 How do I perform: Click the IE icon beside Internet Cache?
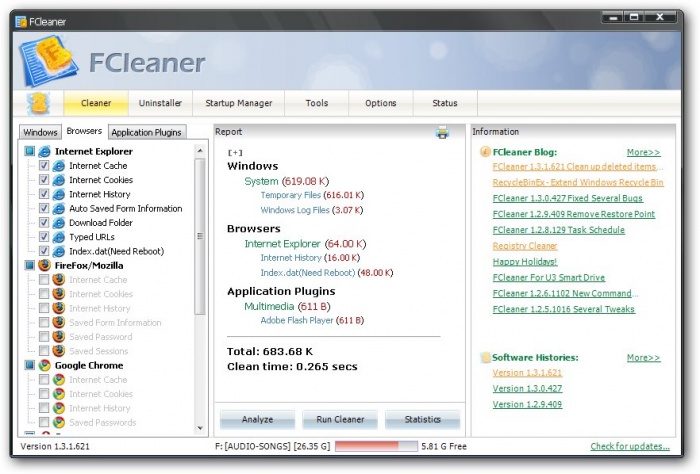(x=58, y=166)
